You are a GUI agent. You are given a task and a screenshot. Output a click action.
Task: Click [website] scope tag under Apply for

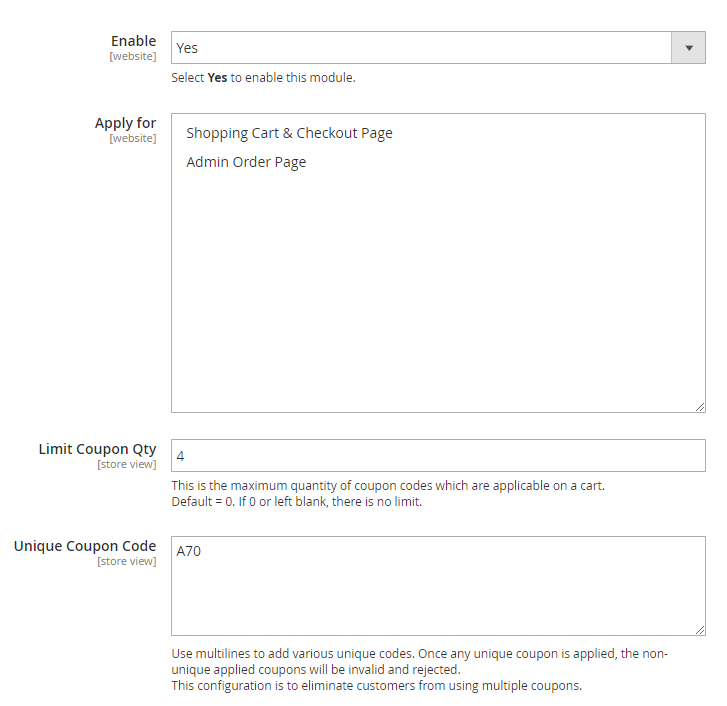(x=132, y=139)
